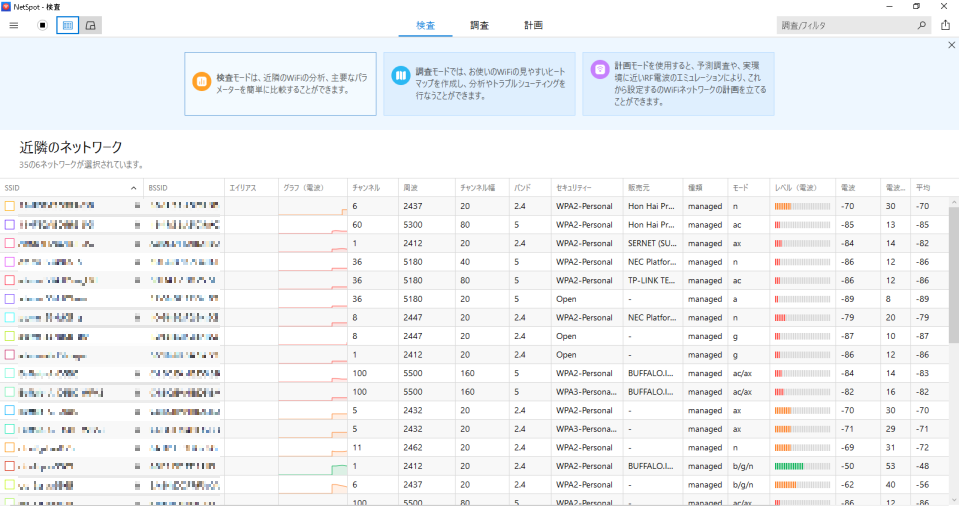Sort by the チャンネル column header
The image size is (962, 506).
[372, 188]
